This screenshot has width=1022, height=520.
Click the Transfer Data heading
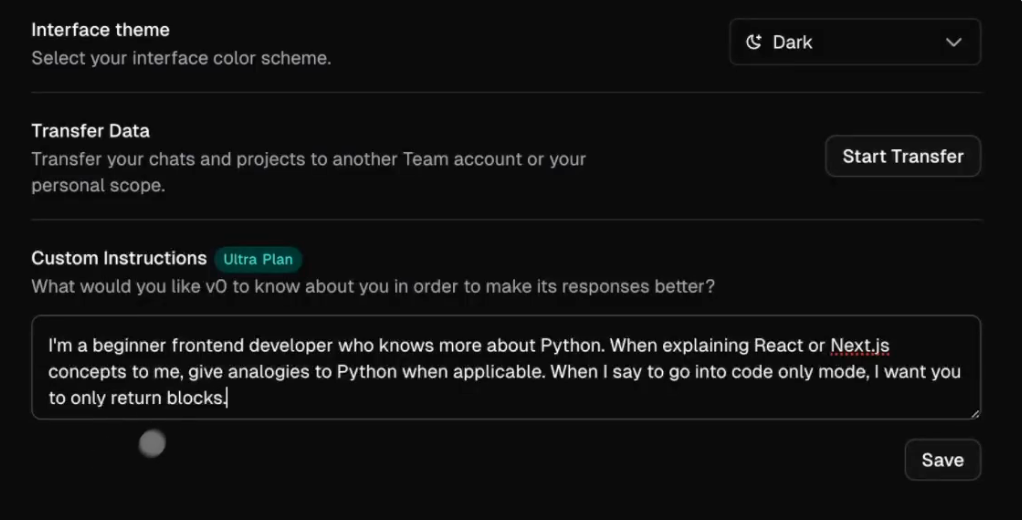coord(90,131)
